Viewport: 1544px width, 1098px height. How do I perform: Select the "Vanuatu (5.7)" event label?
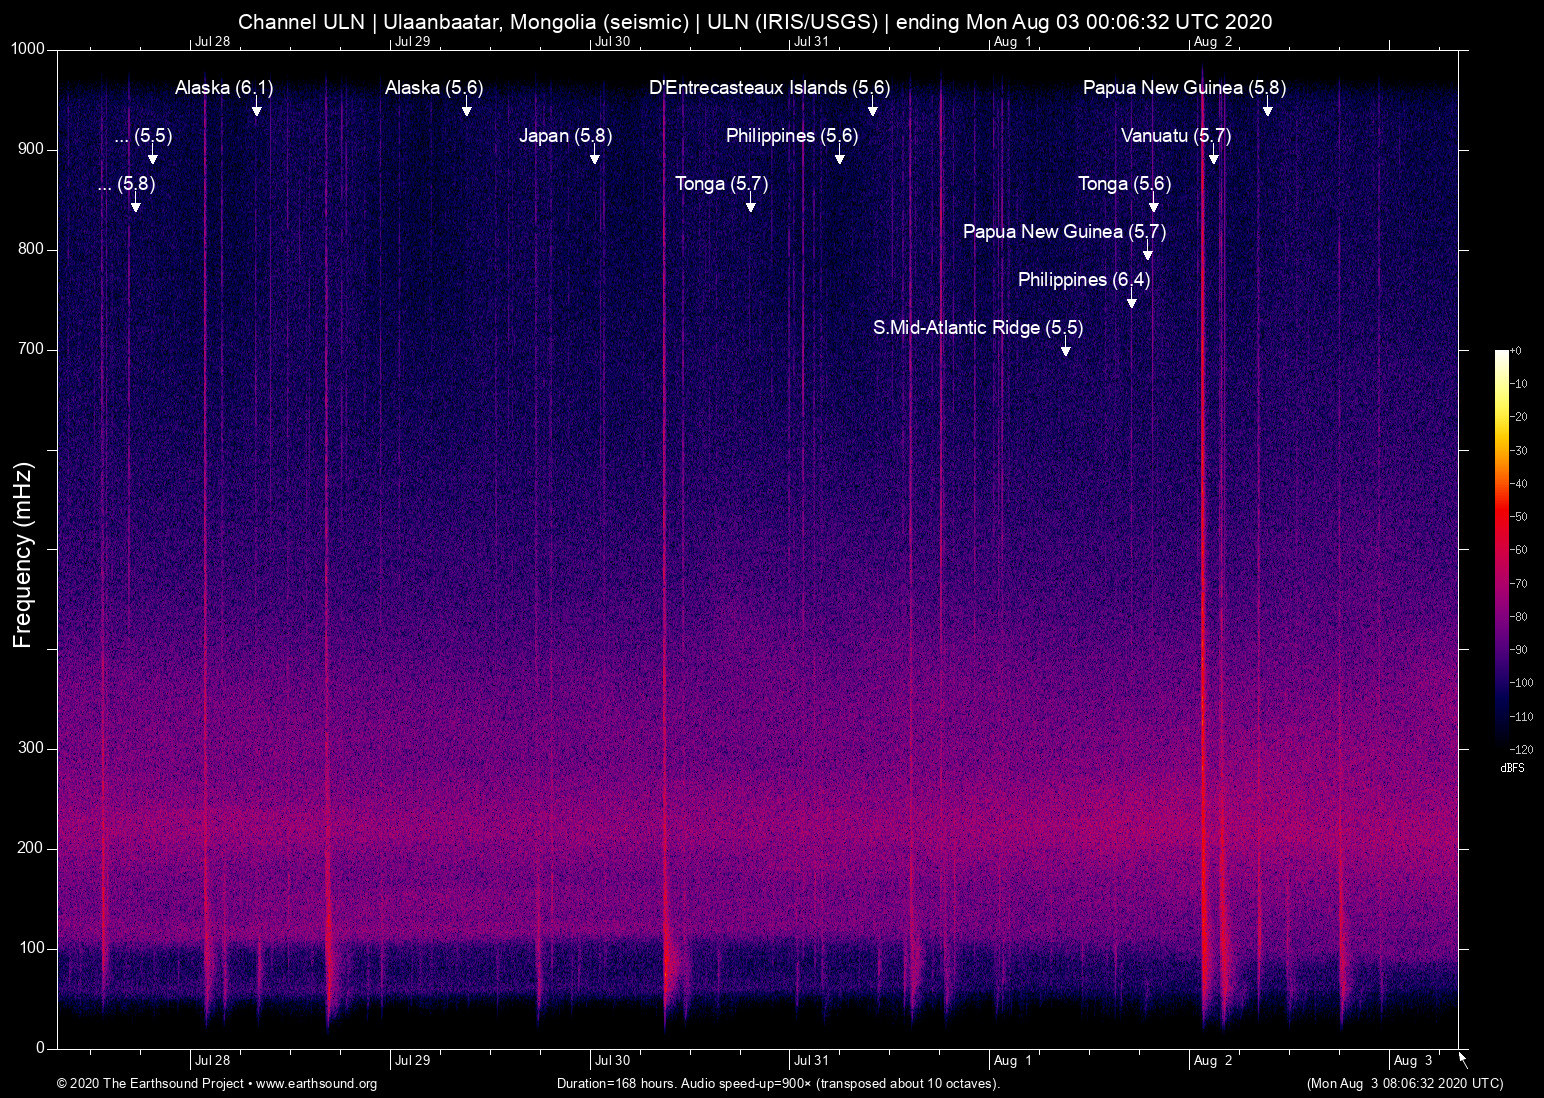pos(1176,136)
